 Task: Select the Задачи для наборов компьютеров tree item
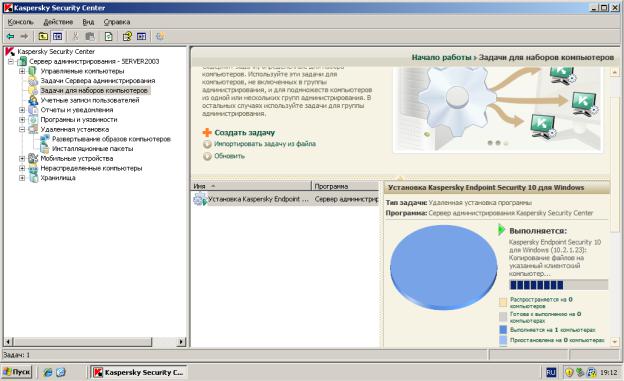click(94, 90)
